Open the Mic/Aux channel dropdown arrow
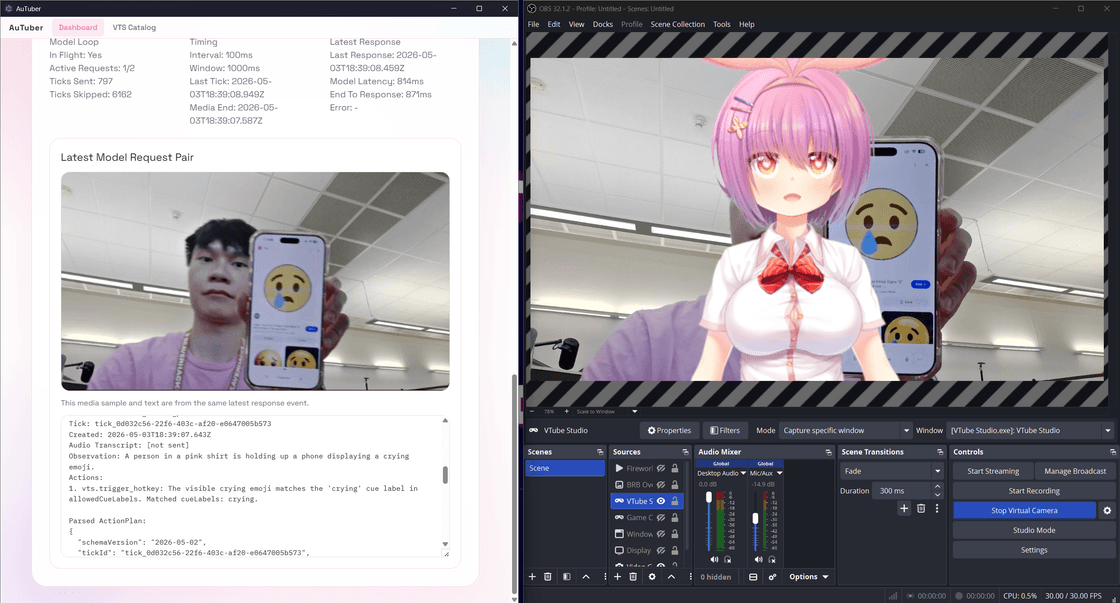 pyautogui.click(x=779, y=473)
